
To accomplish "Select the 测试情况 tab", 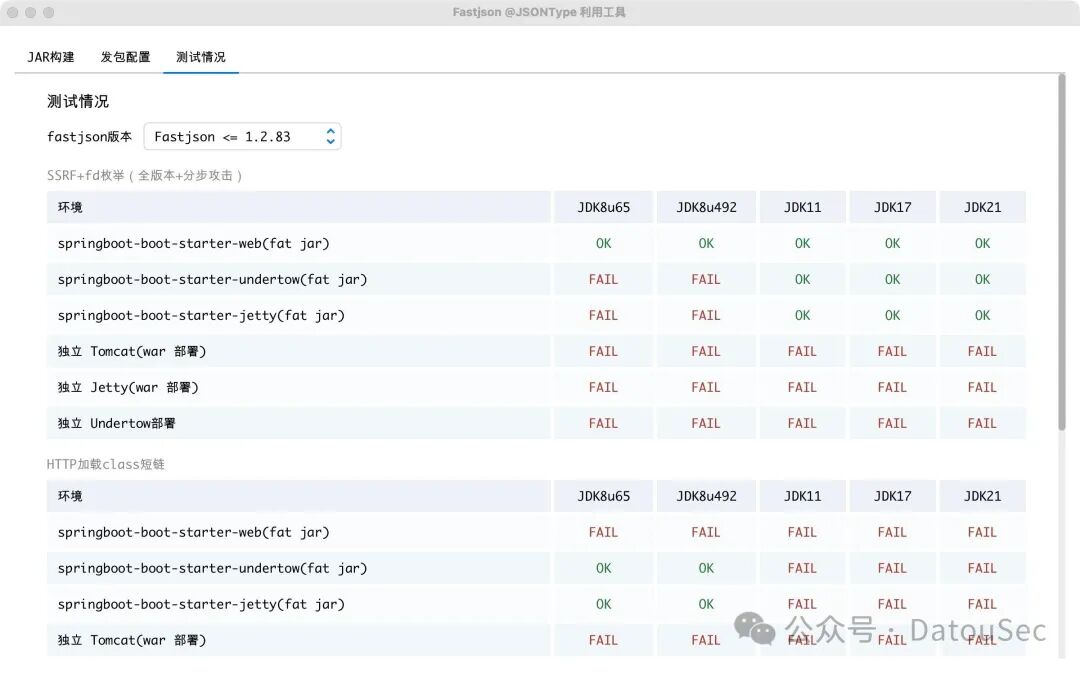I will coord(200,56).
